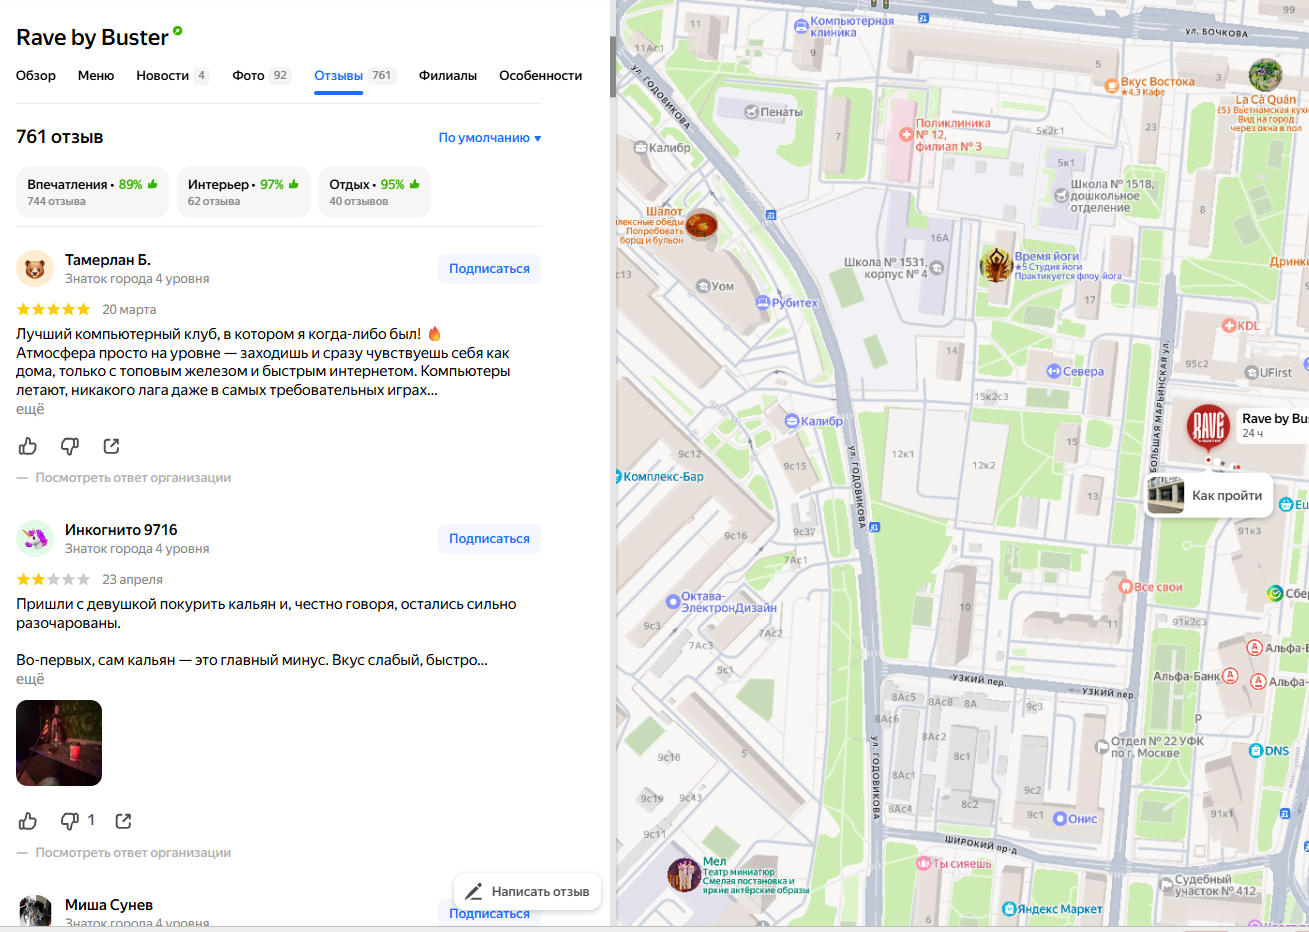
Task: Go to the Новости tab
Action: coord(172,76)
